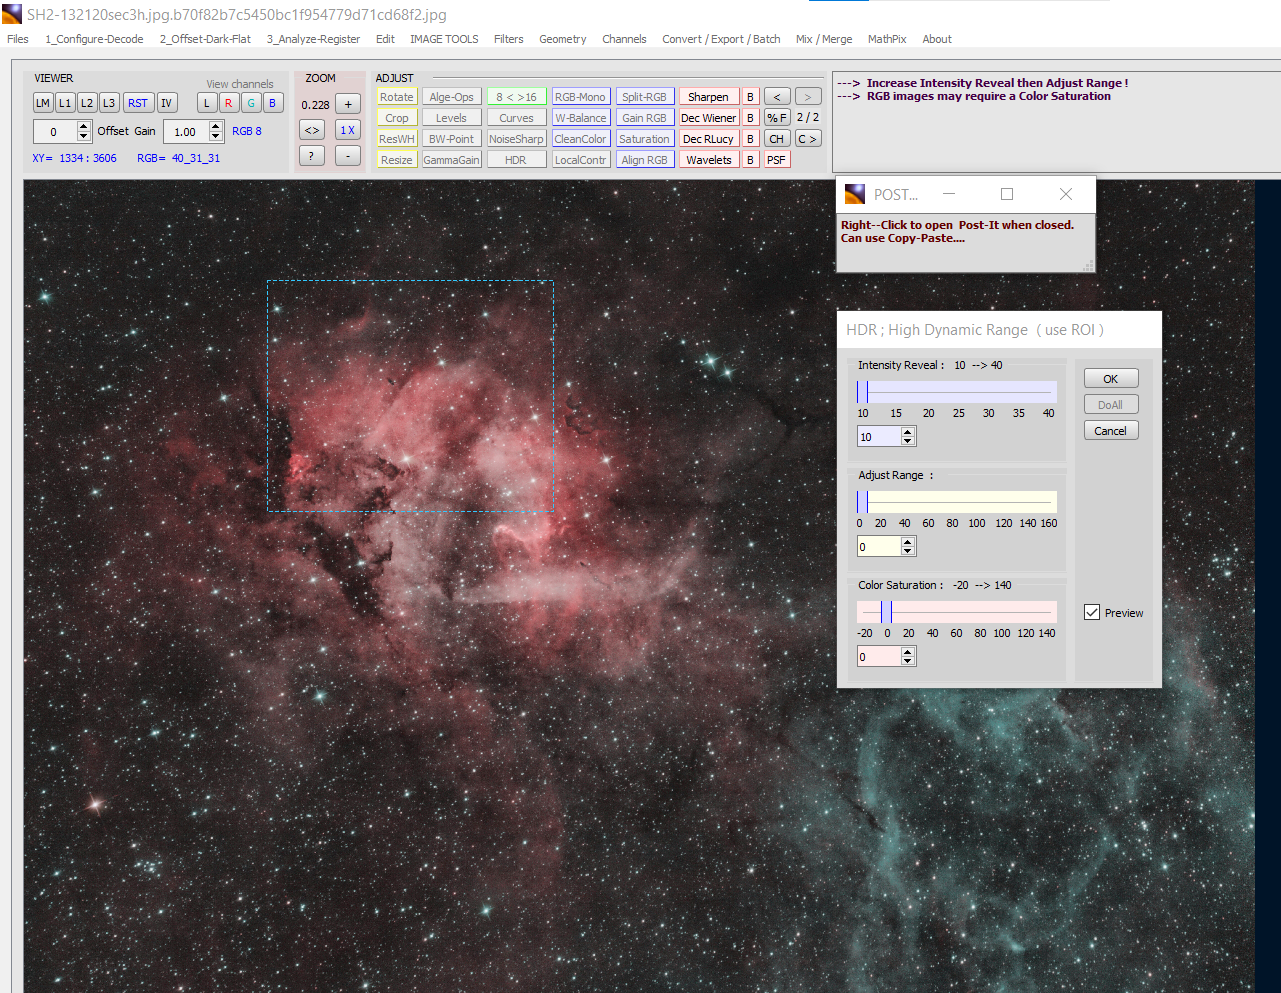This screenshot has height=993, width=1281.
Task: Switch viewer to layer L2
Action: (87, 103)
